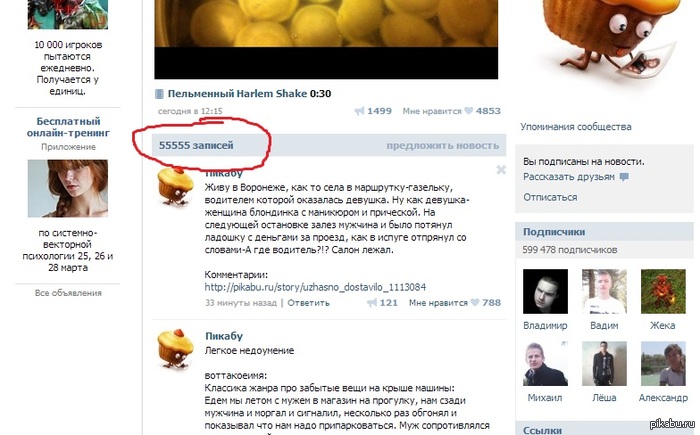Open the Бесплатный онлайн-тренинг ad link

pos(68,127)
